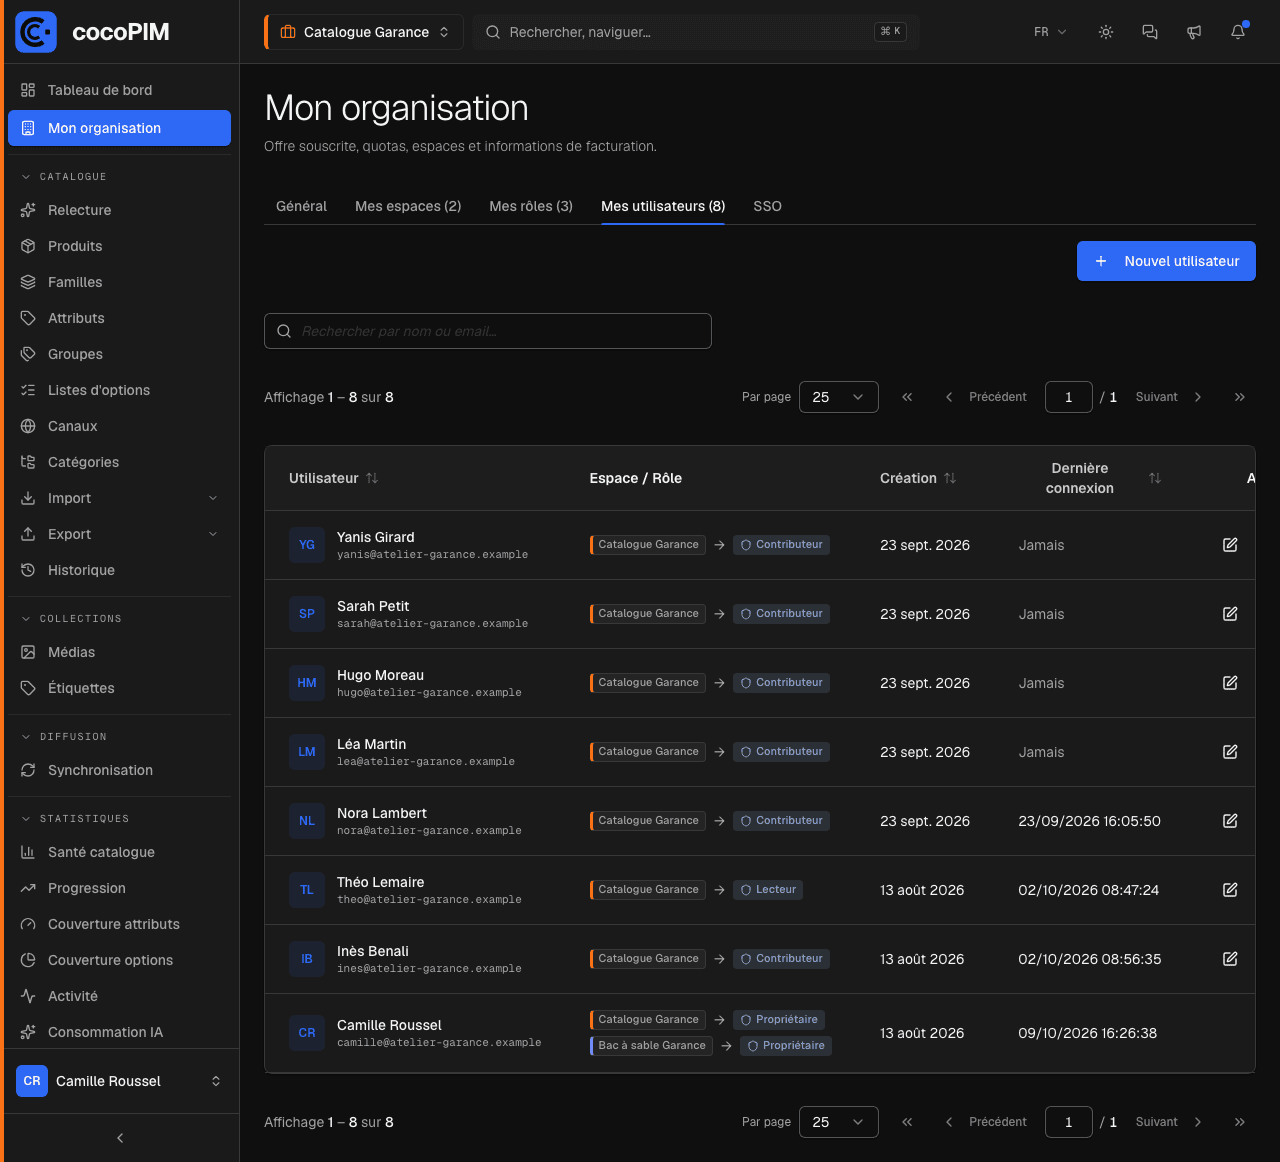The width and height of the screenshot is (1280, 1162).
Task: Edit user Hugo Moreau
Action: pyautogui.click(x=1230, y=683)
